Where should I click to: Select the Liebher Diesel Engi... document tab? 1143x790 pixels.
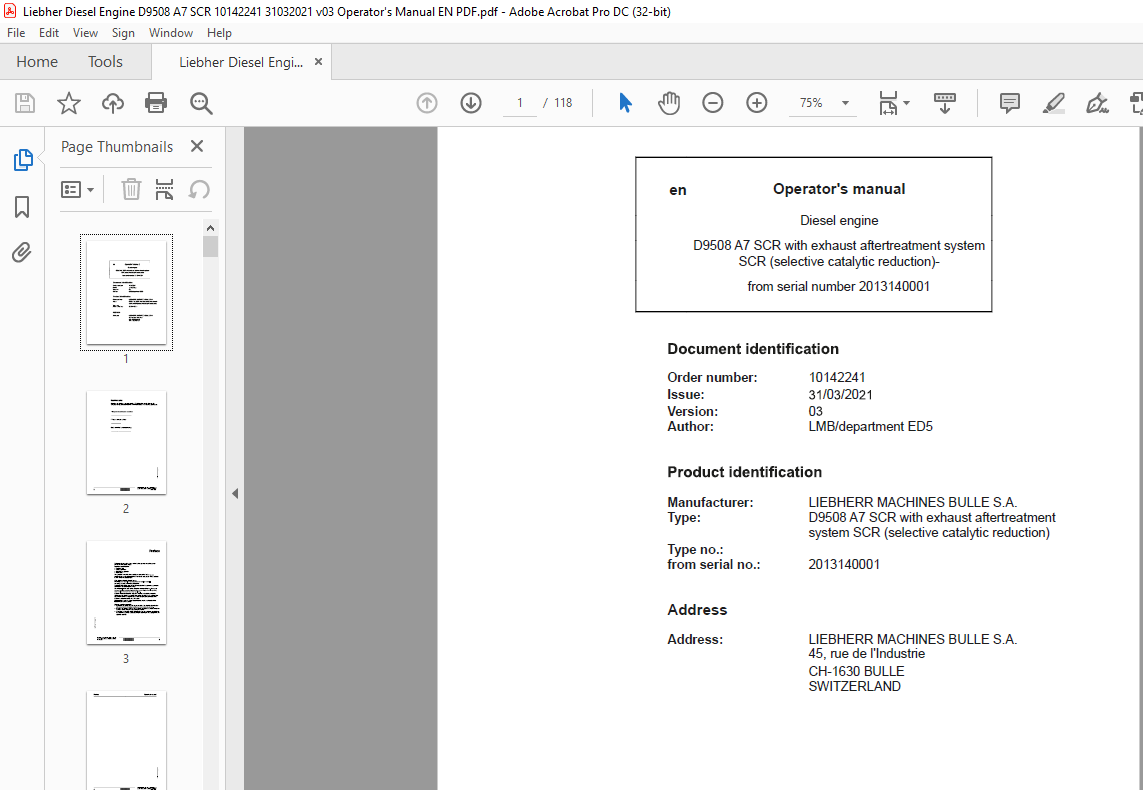pos(241,63)
